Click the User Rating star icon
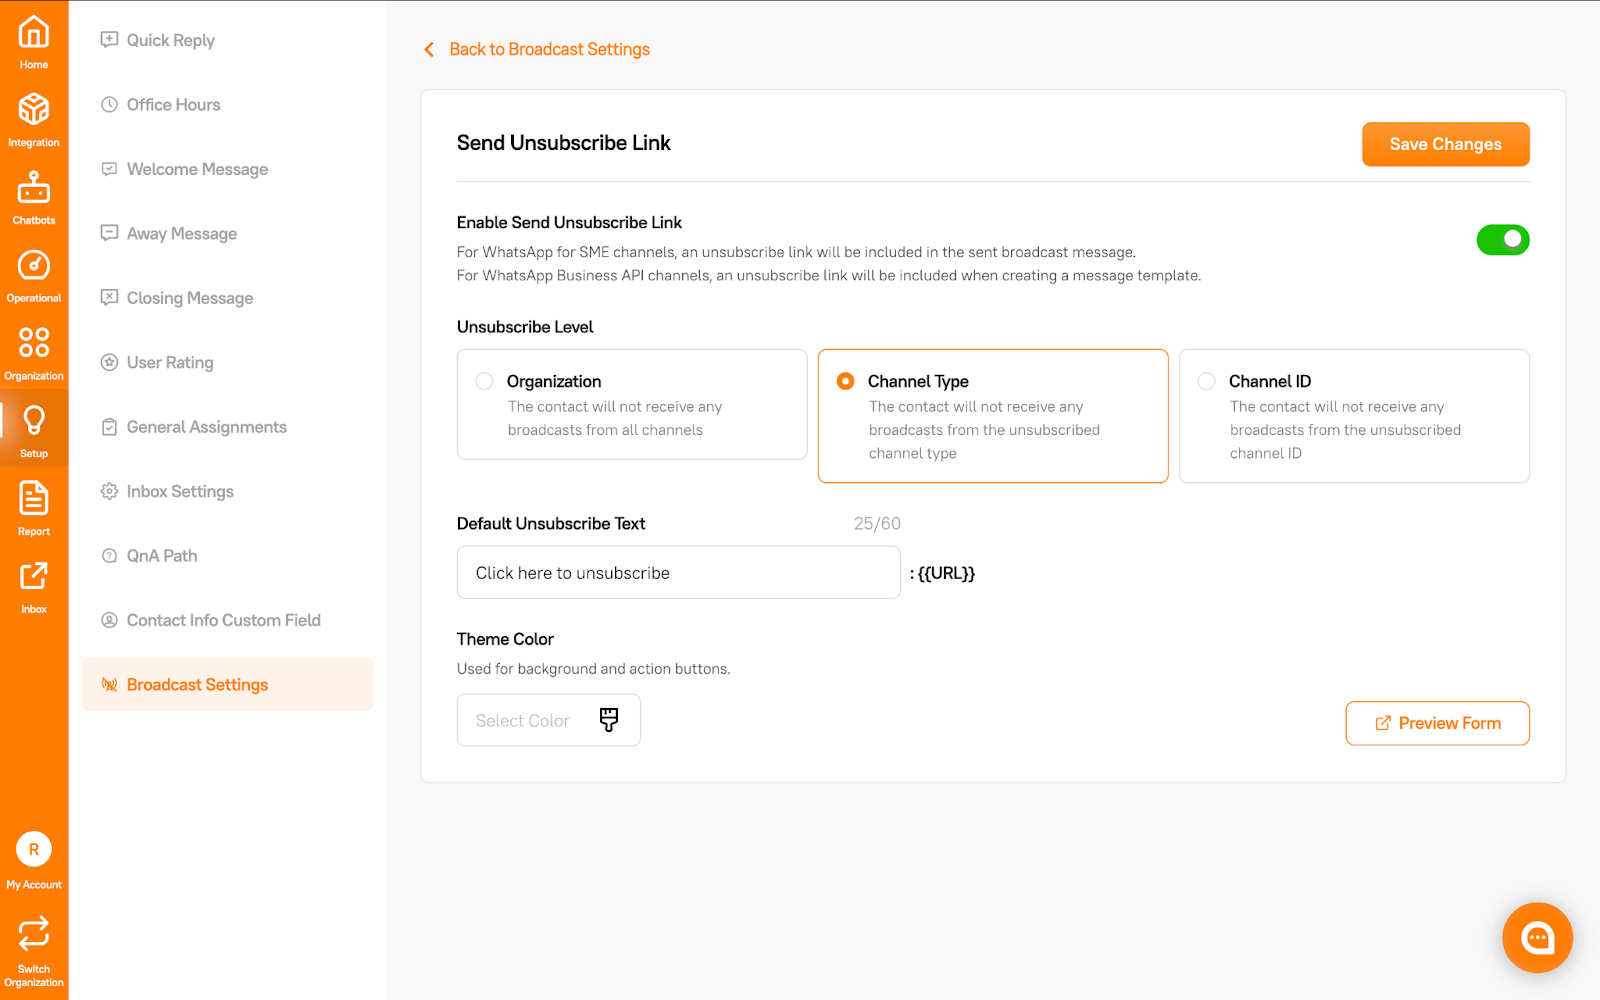Screen dimensions: 1600x1000 tap(110, 362)
